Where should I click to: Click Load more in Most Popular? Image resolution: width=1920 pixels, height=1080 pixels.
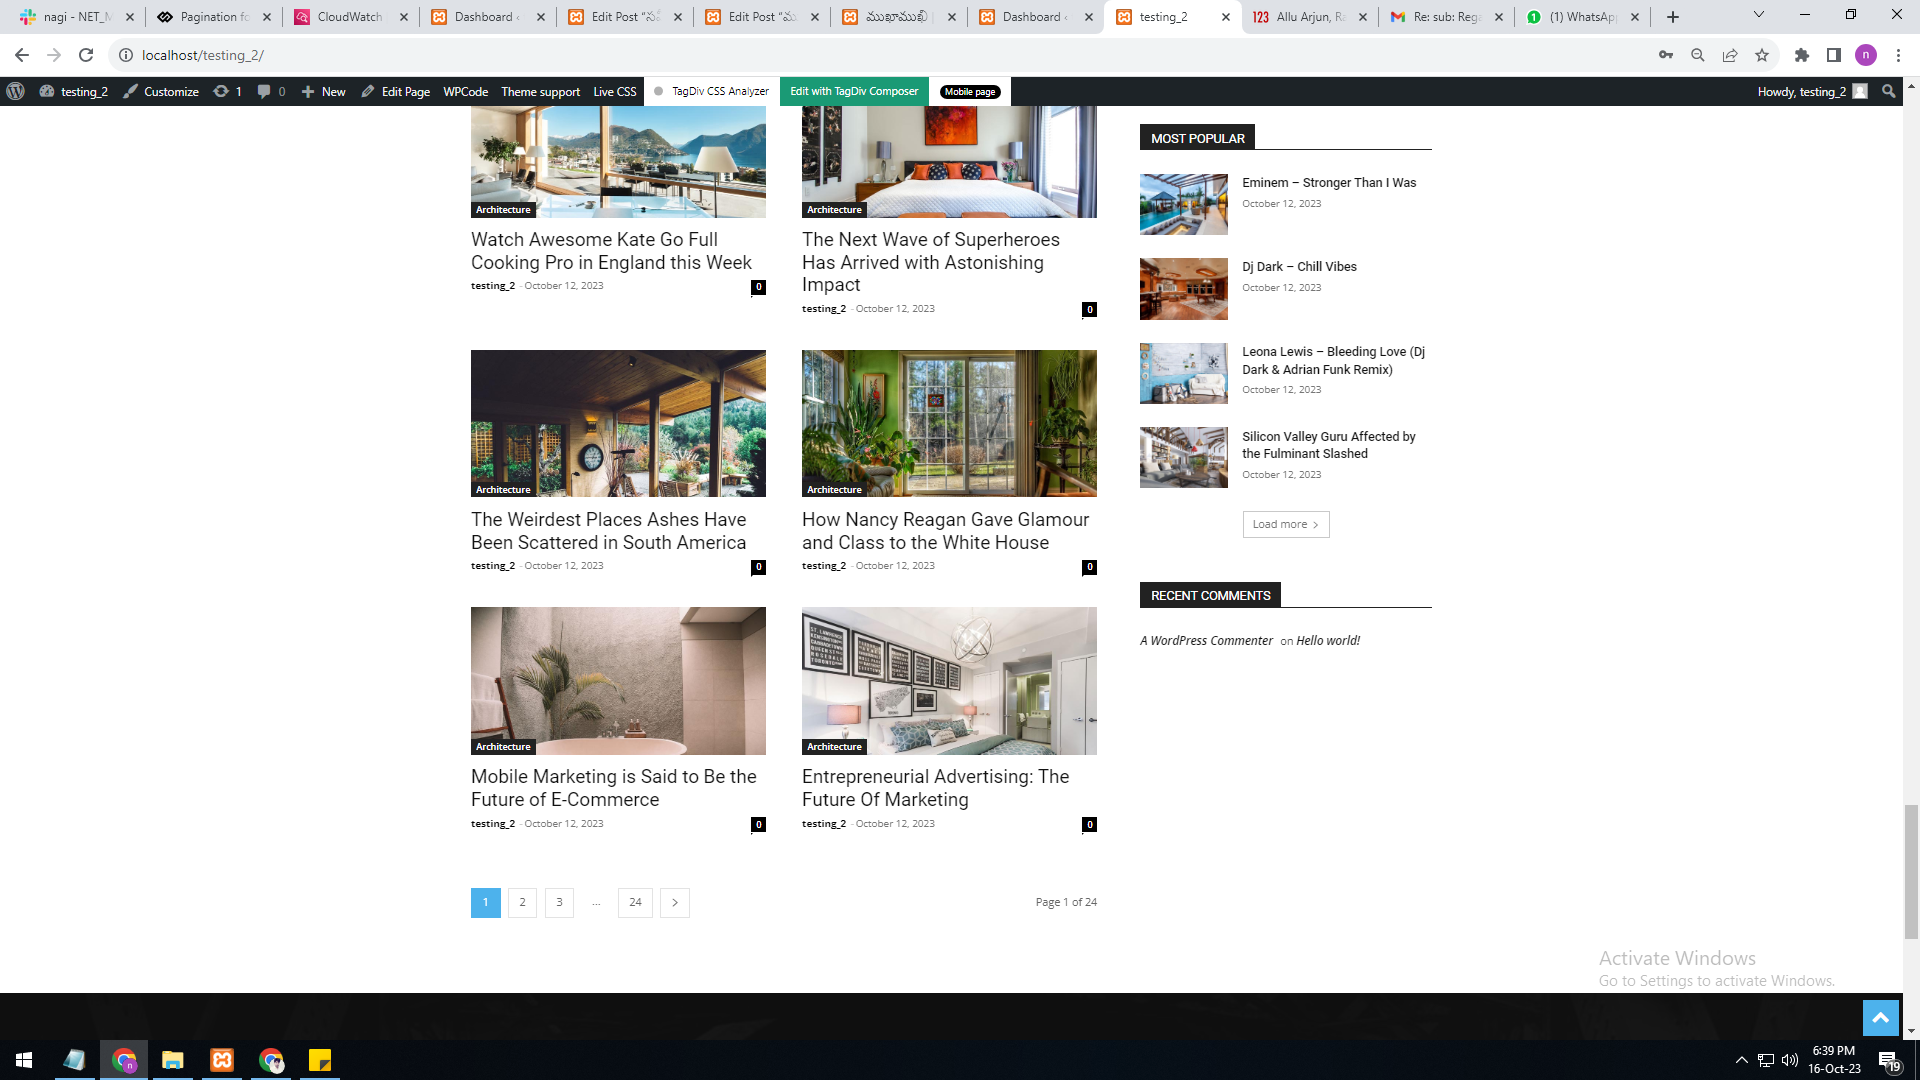(x=1286, y=524)
